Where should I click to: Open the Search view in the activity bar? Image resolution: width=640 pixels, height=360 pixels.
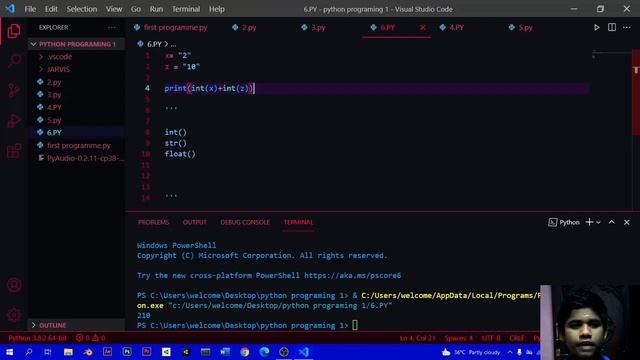14,61
